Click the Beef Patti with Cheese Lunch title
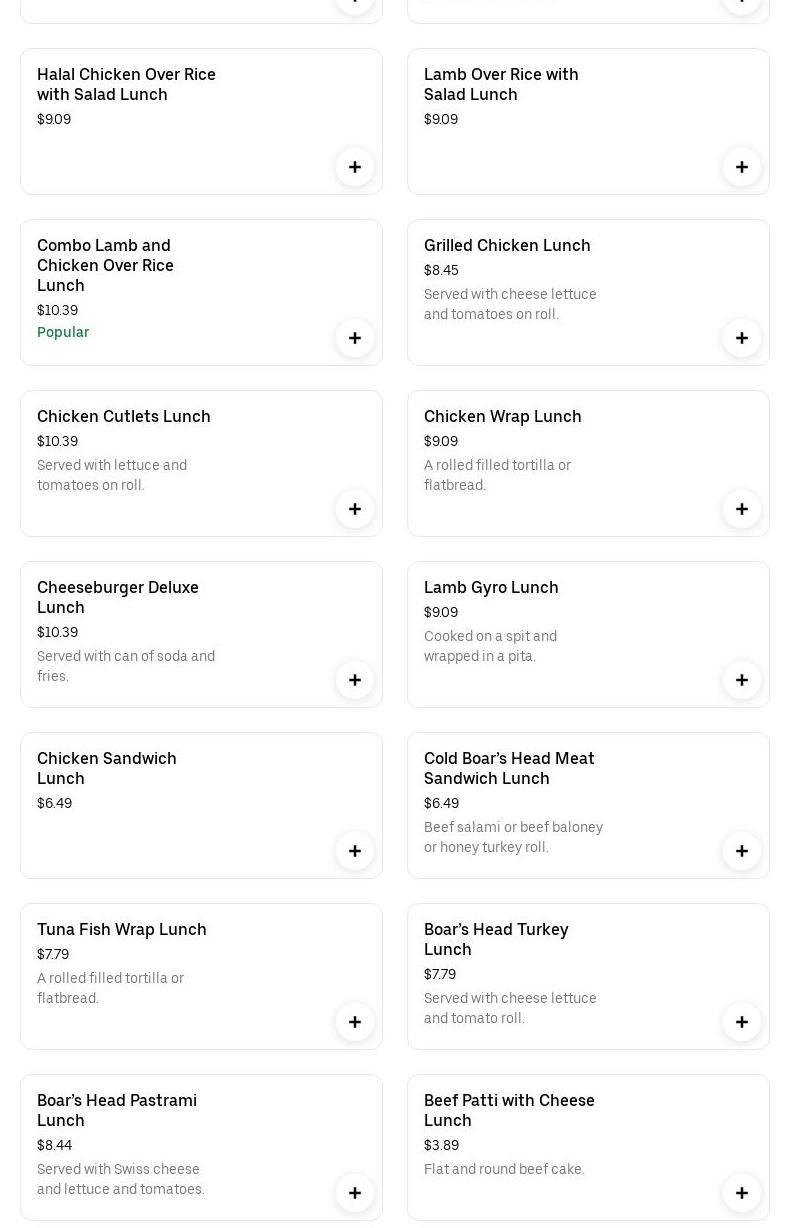Viewport: 804px width, 1228px height. point(509,1110)
